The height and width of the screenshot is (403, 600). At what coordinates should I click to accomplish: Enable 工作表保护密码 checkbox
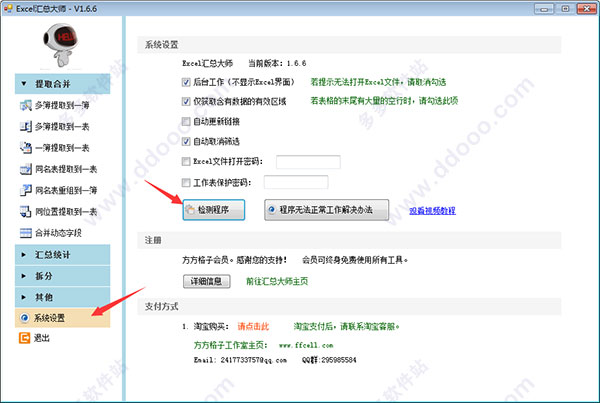click(186, 183)
